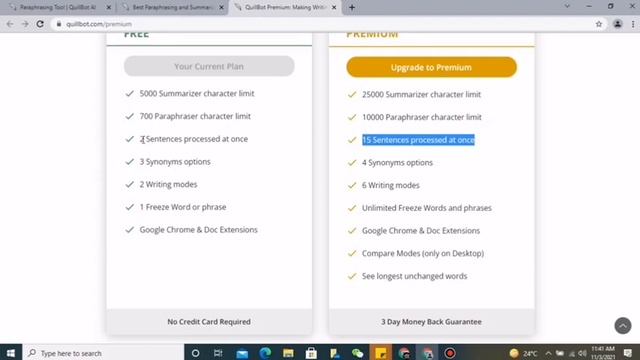Click the highlighted 15 Sentences processed text
The width and height of the screenshot is (640, 360).
[x=418, y=140]
